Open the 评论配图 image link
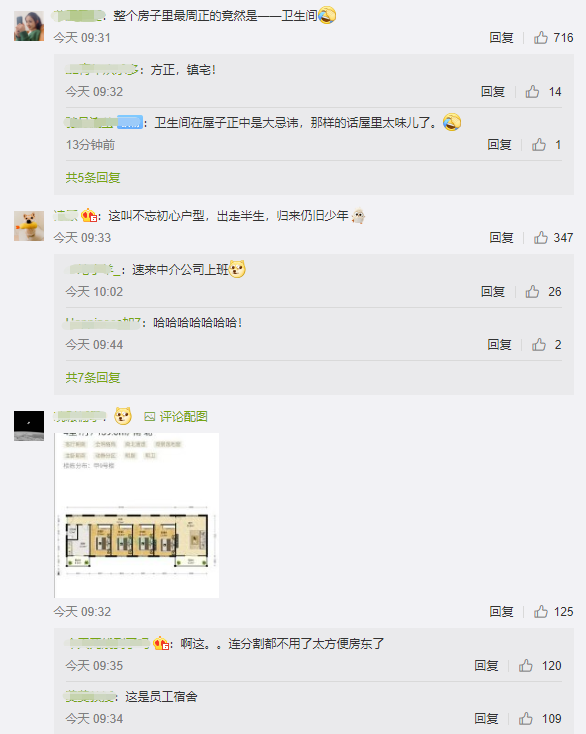The width and height of the screenshot is (586, 734). (176, 416)
